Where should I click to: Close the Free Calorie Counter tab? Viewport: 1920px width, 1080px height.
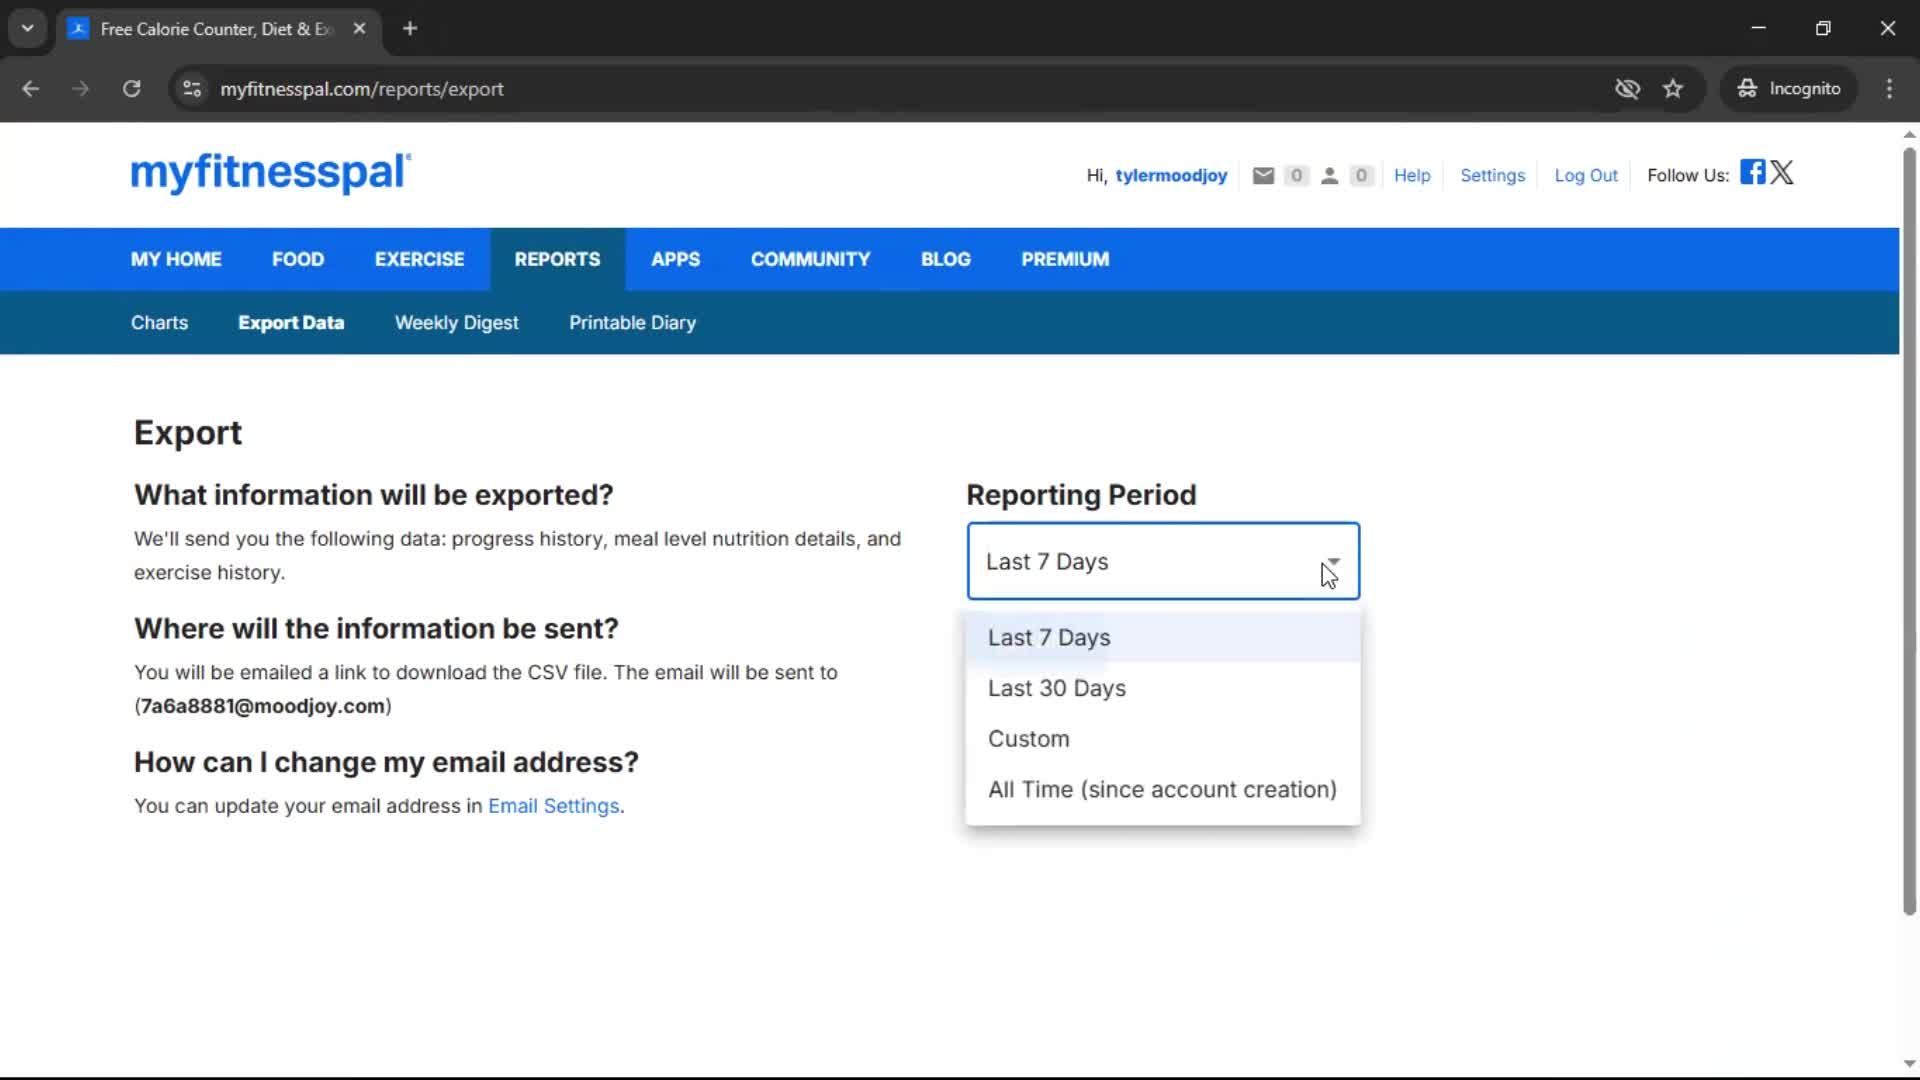359,29
